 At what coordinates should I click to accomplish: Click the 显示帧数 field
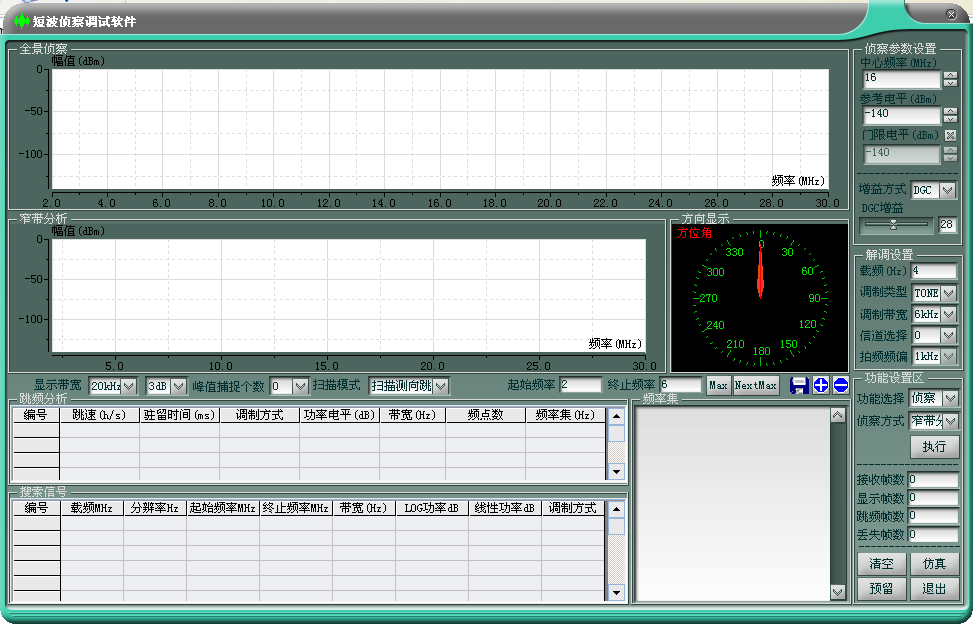[x=933, y=498]
